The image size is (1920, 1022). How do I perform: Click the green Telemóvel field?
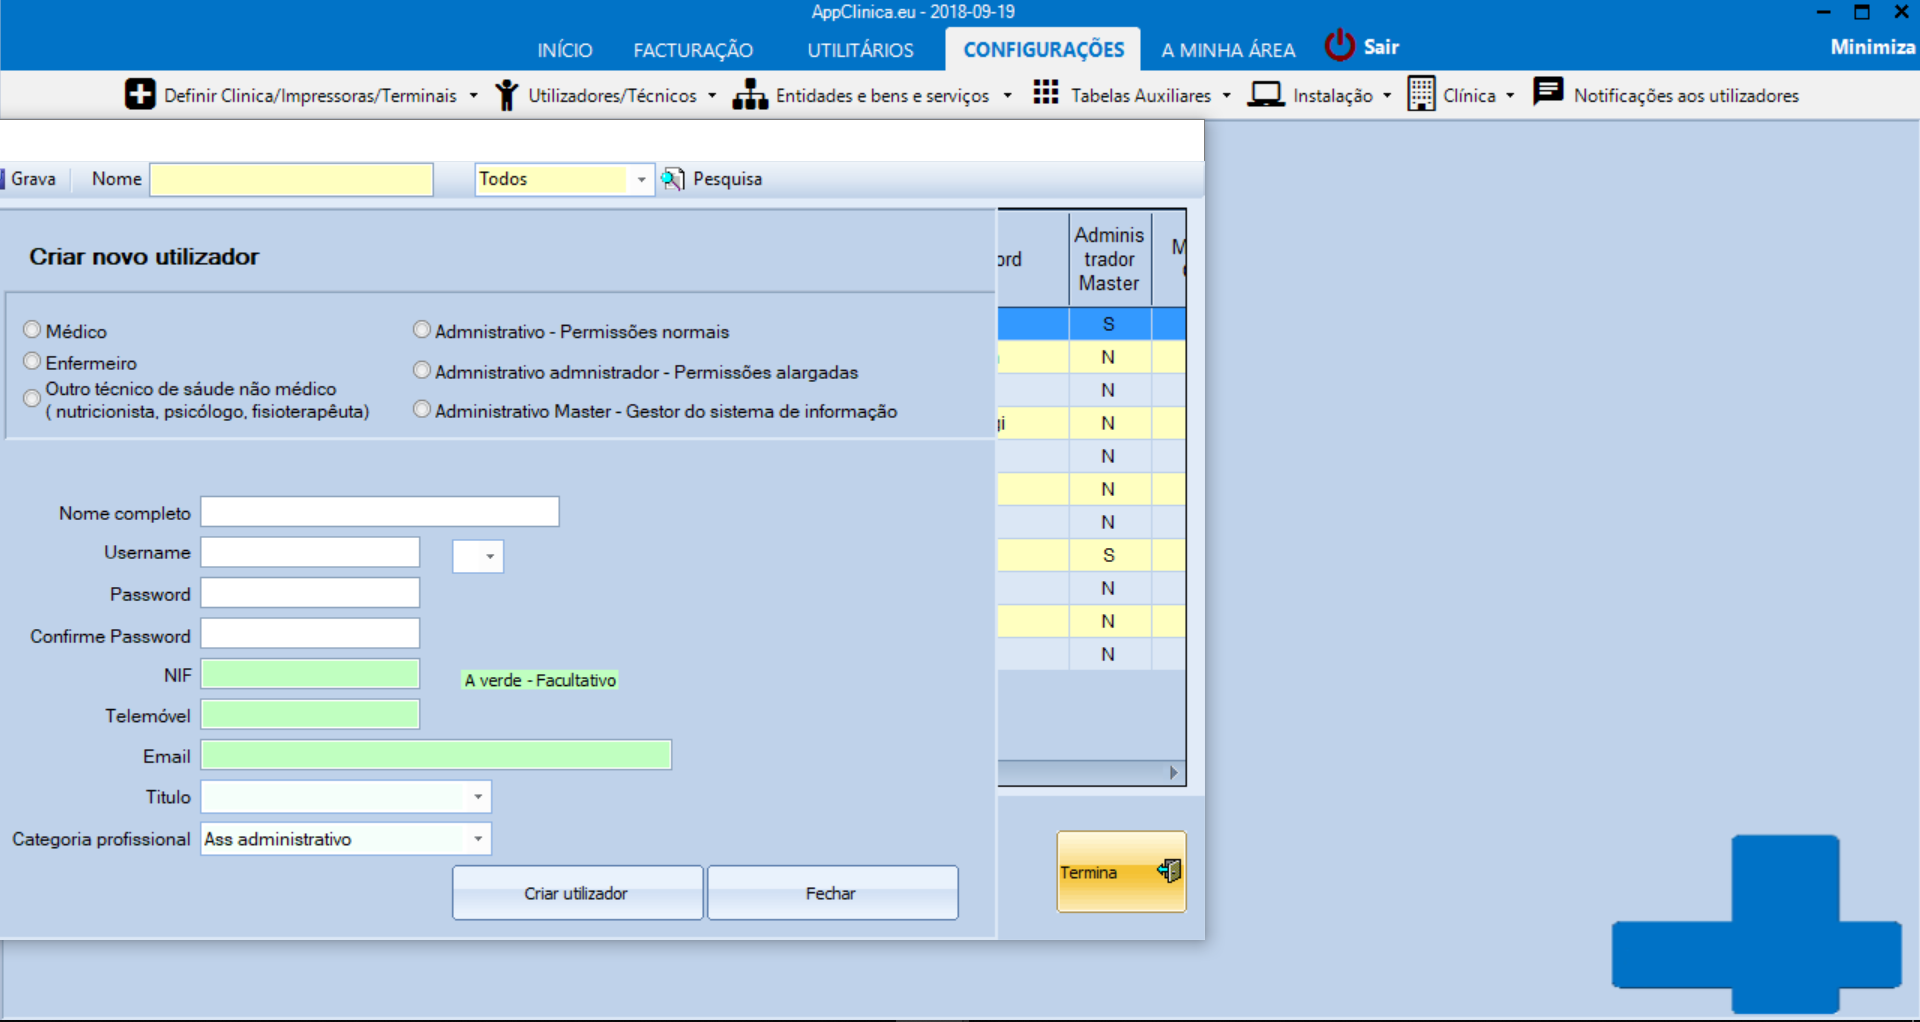click(x=310, y=715)
